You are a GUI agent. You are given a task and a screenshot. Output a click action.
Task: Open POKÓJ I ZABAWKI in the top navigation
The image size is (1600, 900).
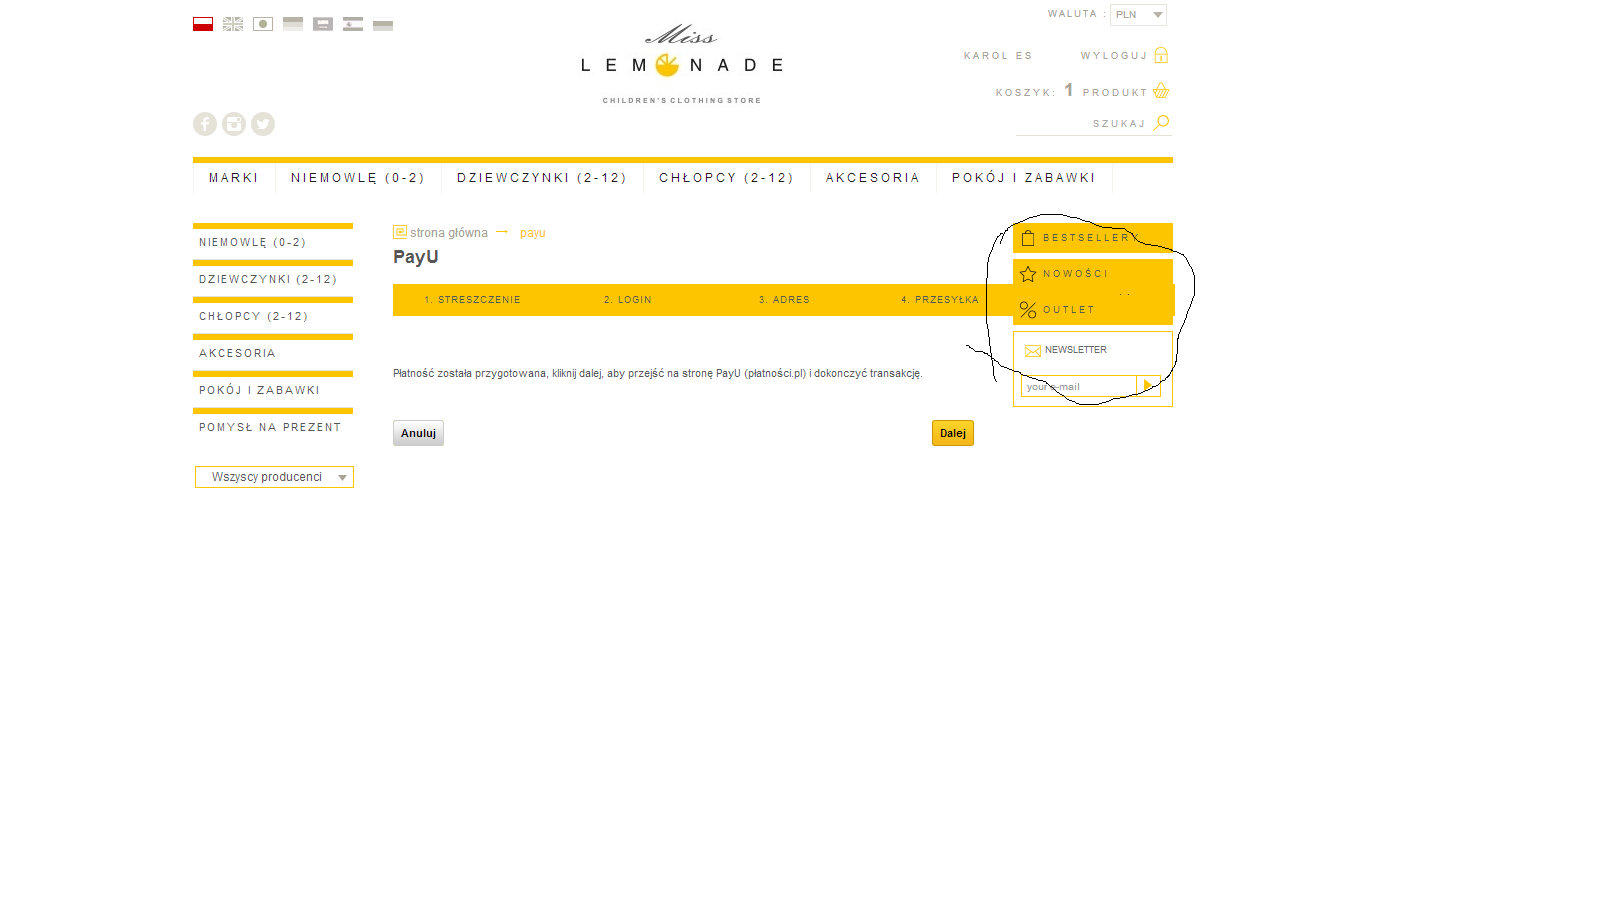(x=1024, y=178)
